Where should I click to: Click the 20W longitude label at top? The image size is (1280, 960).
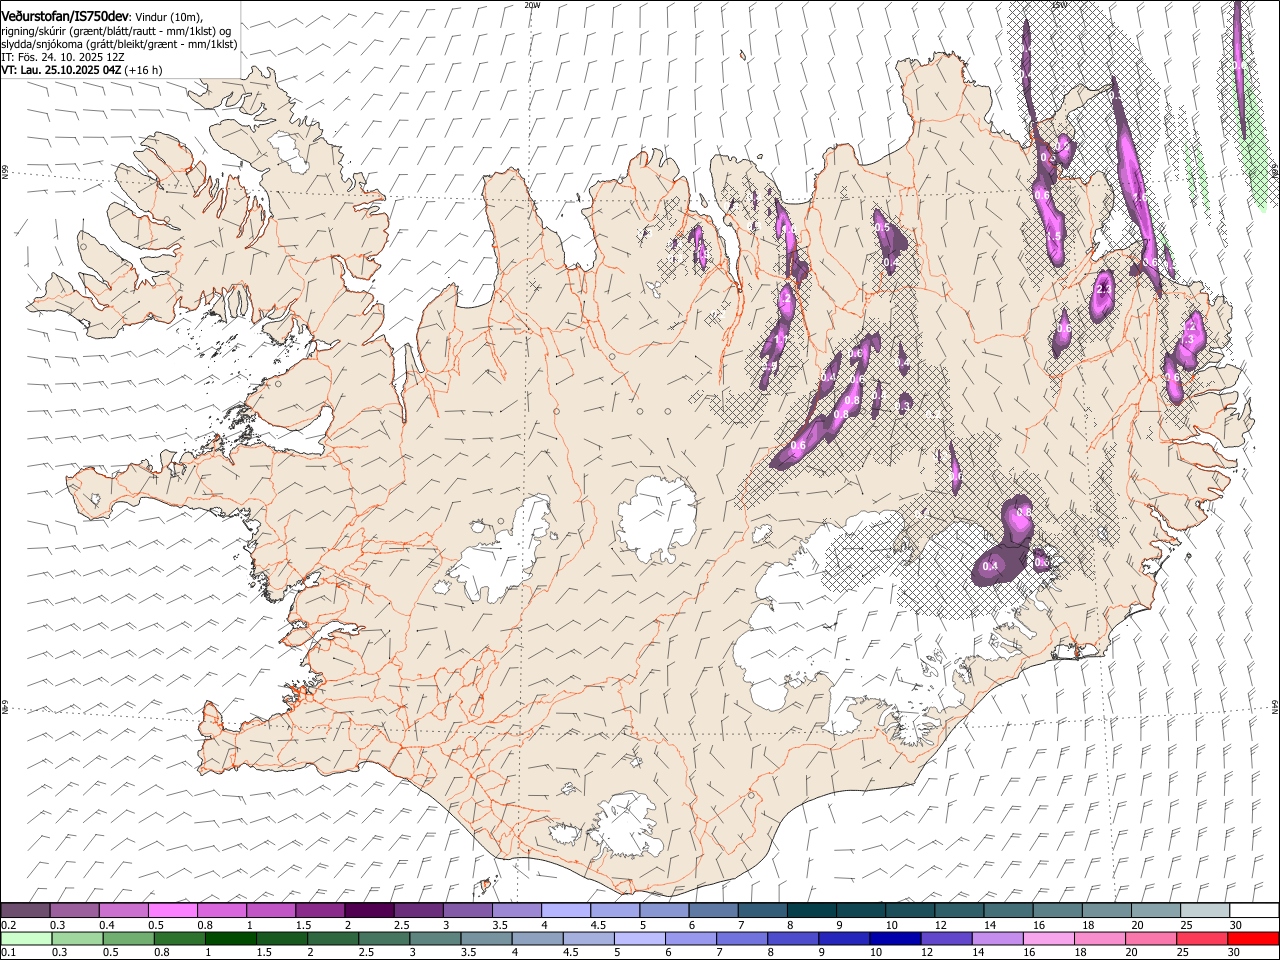coord(532,5)
